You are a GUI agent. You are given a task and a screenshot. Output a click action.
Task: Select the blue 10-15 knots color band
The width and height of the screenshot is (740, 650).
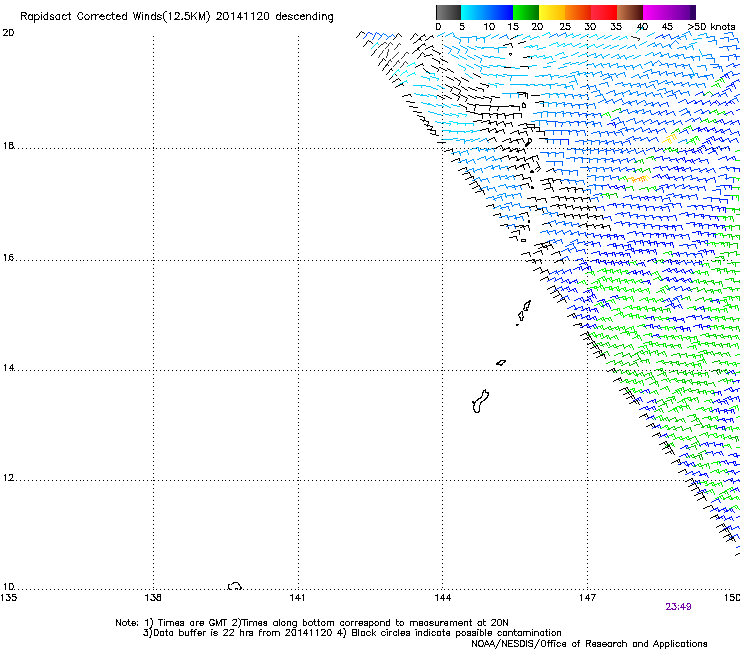click(x=500, y=12)
